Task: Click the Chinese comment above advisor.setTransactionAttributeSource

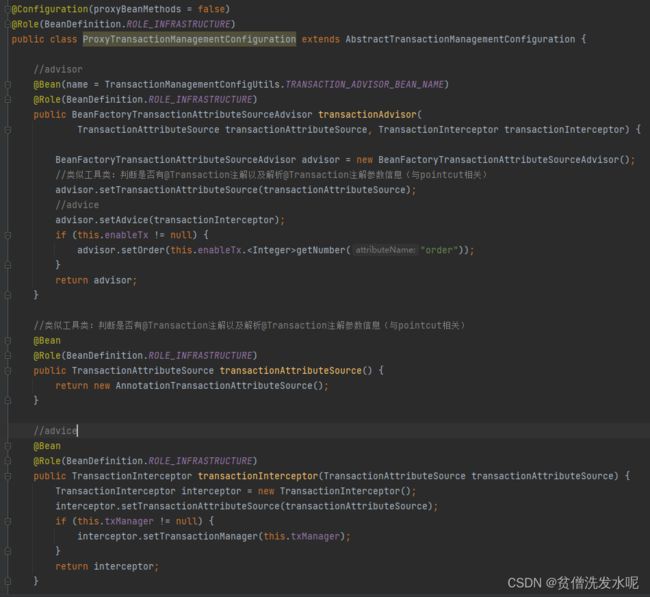Action: [271, 175]
